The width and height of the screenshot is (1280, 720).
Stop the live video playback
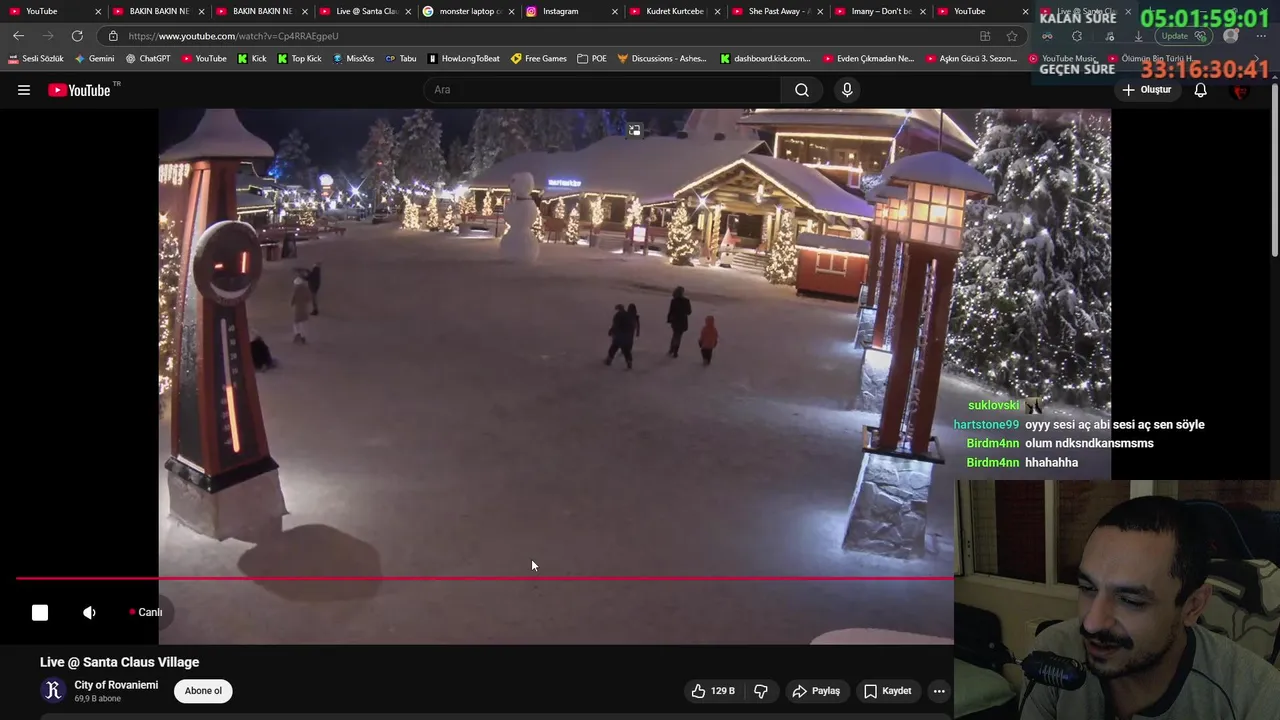point(40,613)
